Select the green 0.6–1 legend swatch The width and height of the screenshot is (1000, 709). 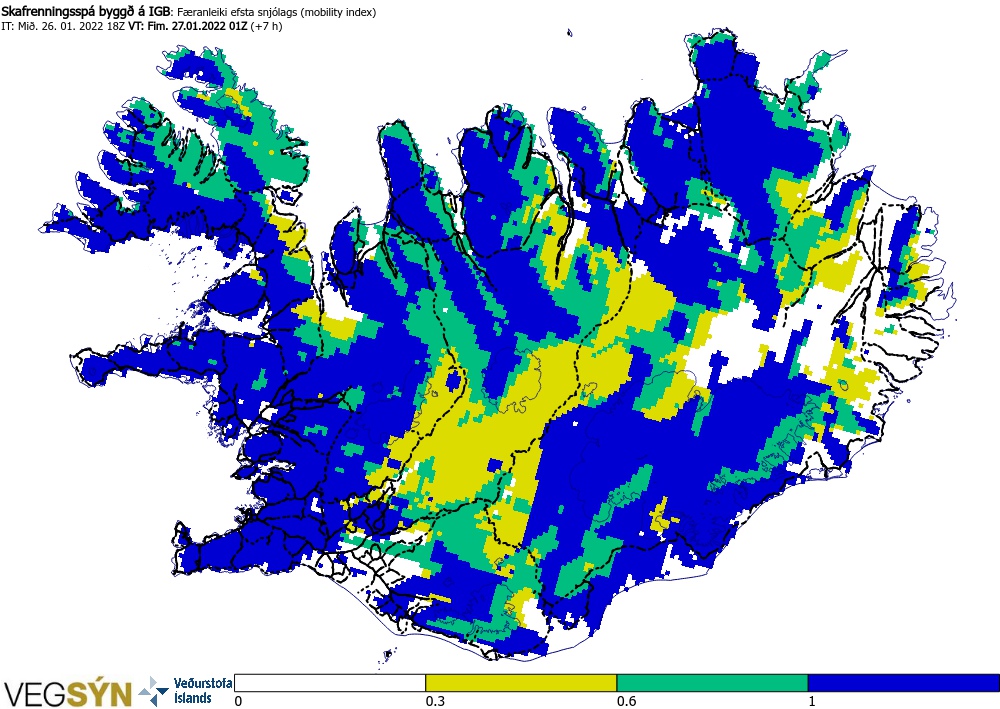[712, 683]
